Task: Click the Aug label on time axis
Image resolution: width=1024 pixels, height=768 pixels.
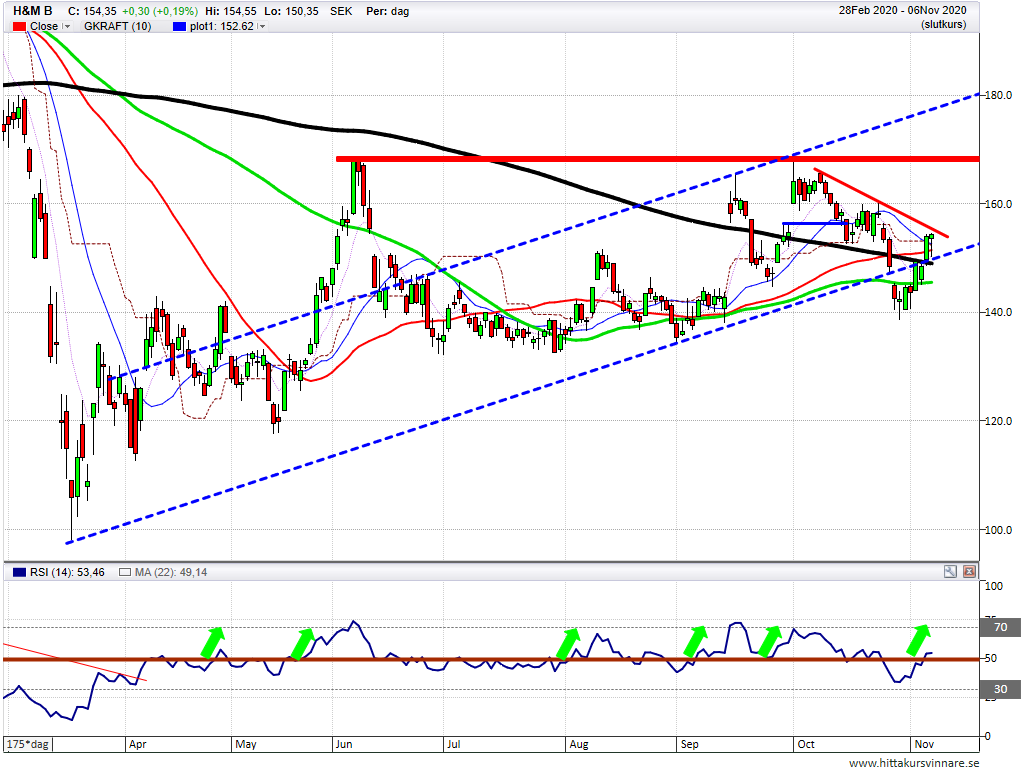Action: click(x=579, y=744)
